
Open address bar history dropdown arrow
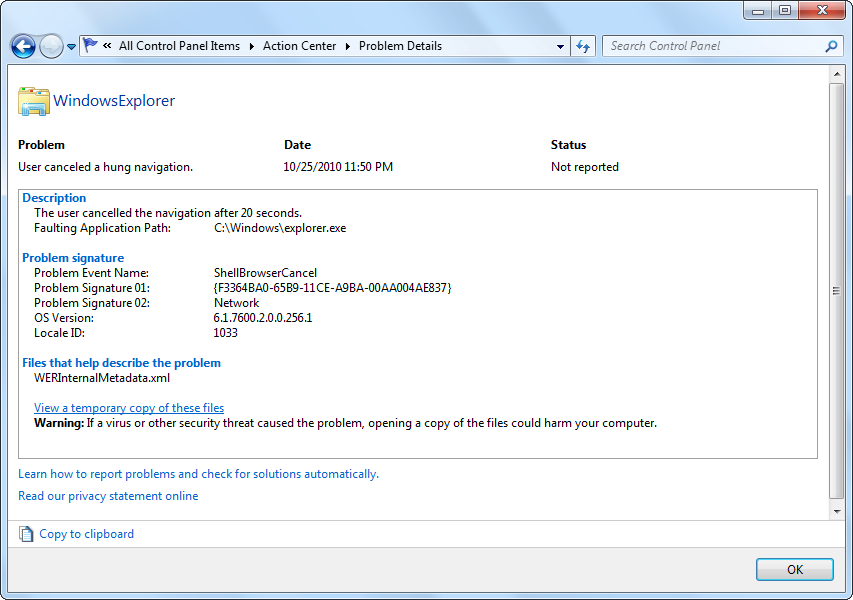pos(560,47)
